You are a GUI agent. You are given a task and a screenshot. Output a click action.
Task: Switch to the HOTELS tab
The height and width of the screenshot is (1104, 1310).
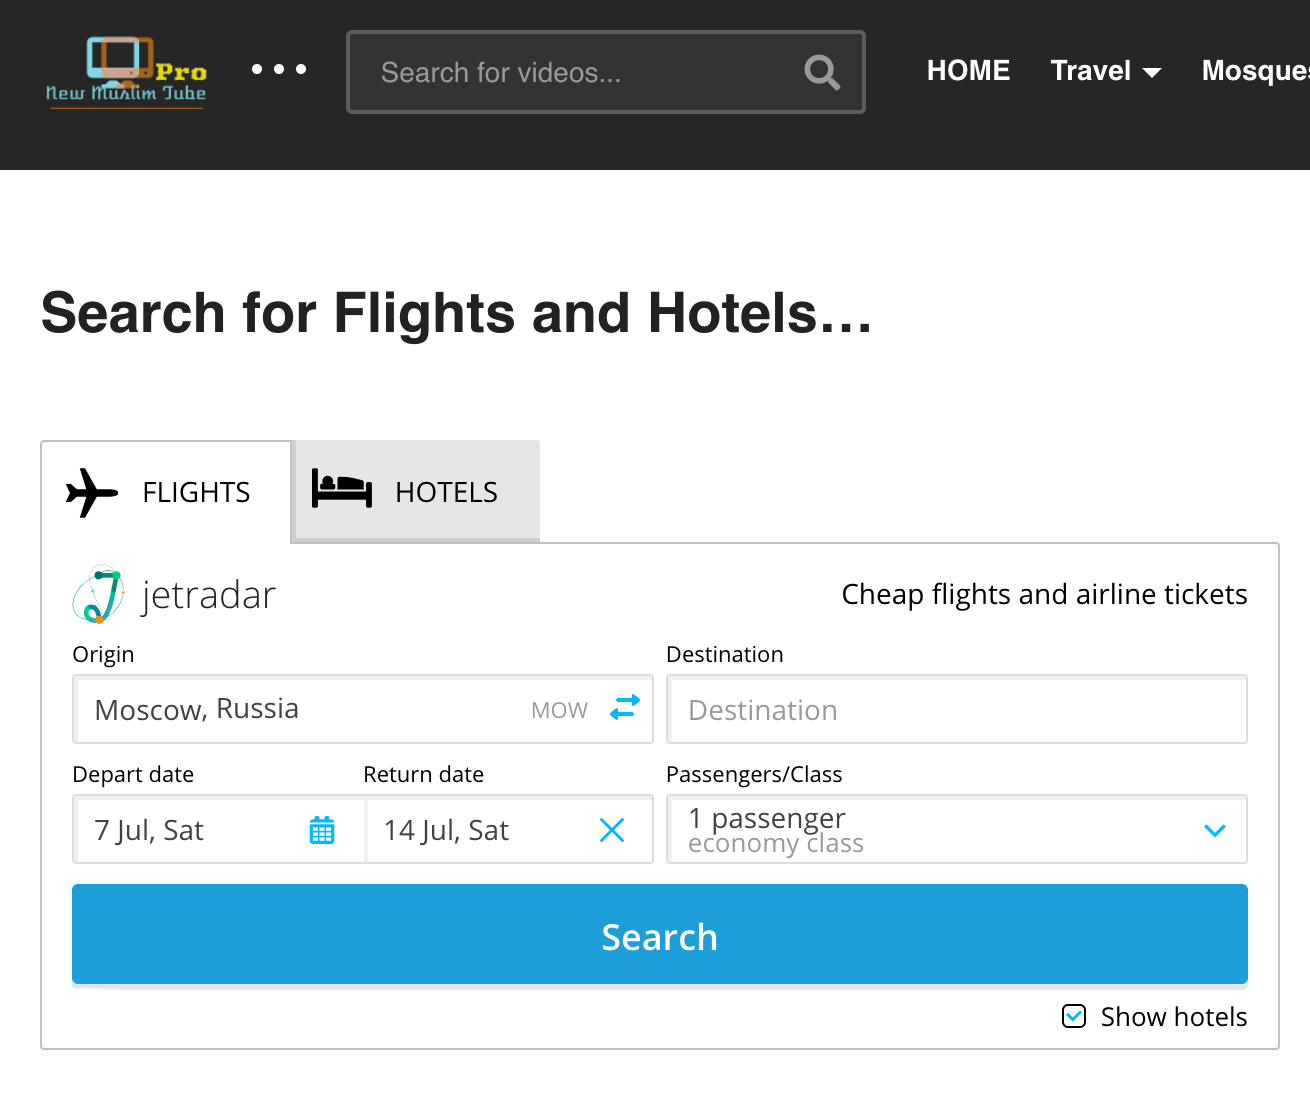[x=417, y=492]
